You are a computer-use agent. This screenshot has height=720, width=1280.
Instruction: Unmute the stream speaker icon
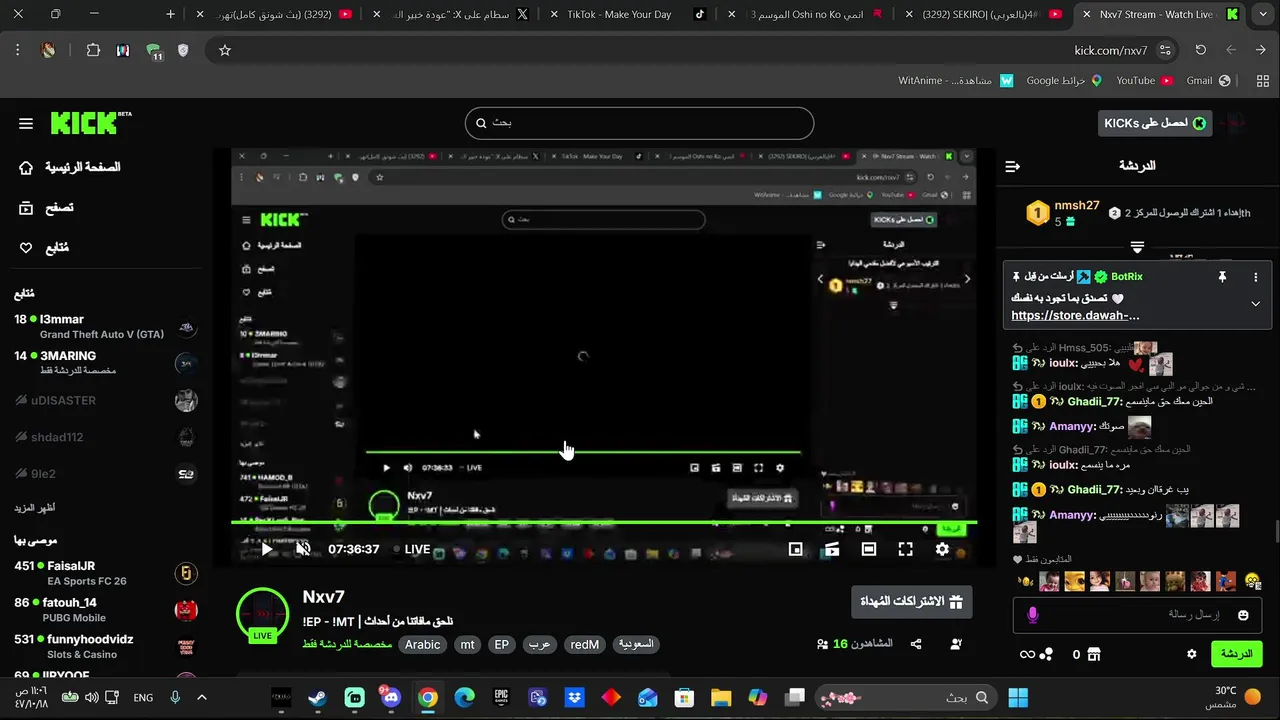click(x=303, y=549)
